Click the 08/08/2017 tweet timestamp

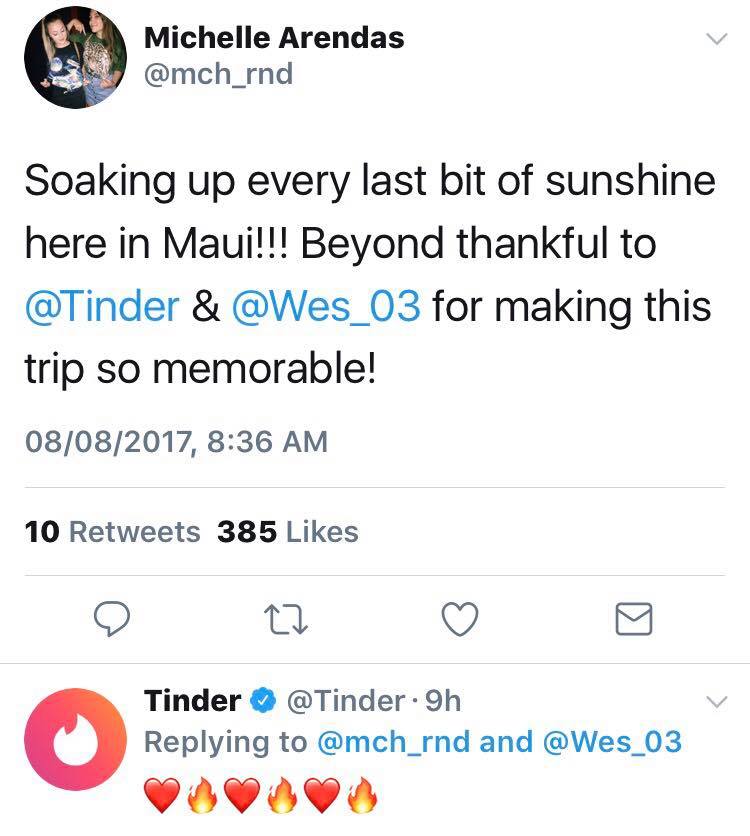click(175, 441)
